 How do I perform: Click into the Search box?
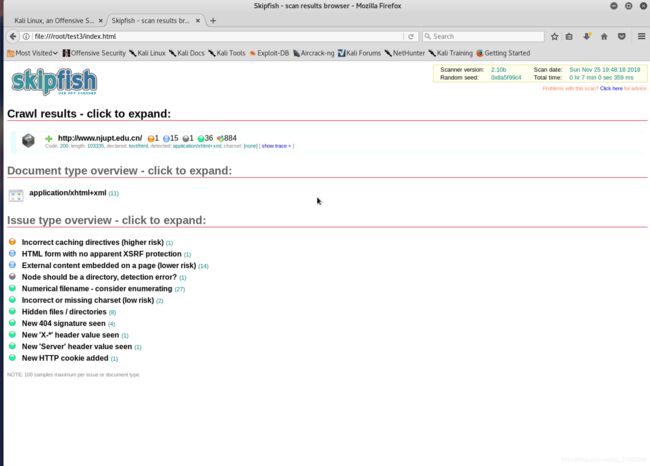(483, 36)
